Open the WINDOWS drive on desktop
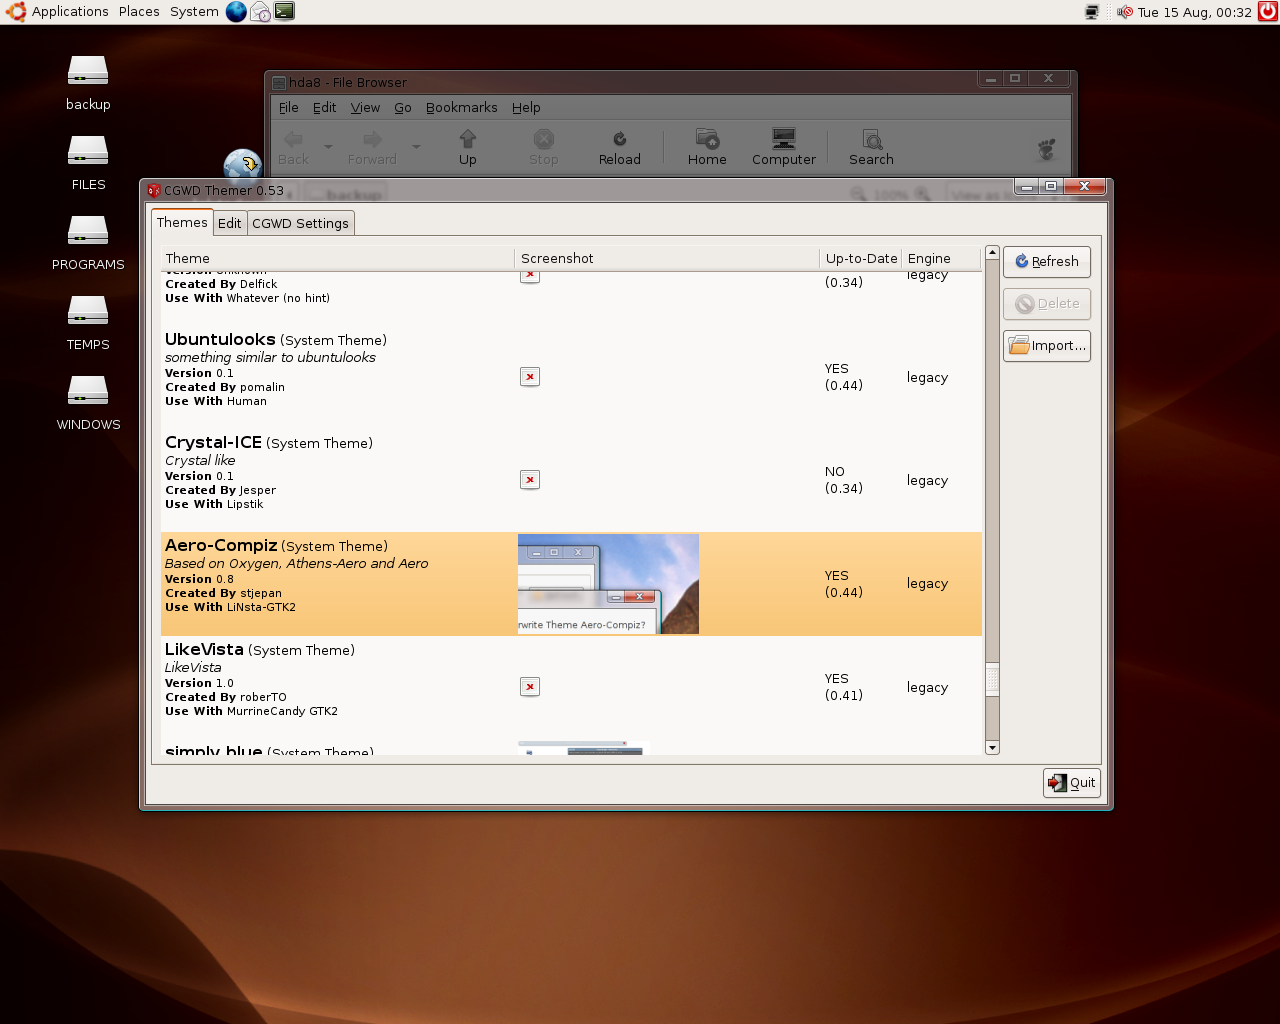This screenshot has width=1280, height=1024. point(88,392)
